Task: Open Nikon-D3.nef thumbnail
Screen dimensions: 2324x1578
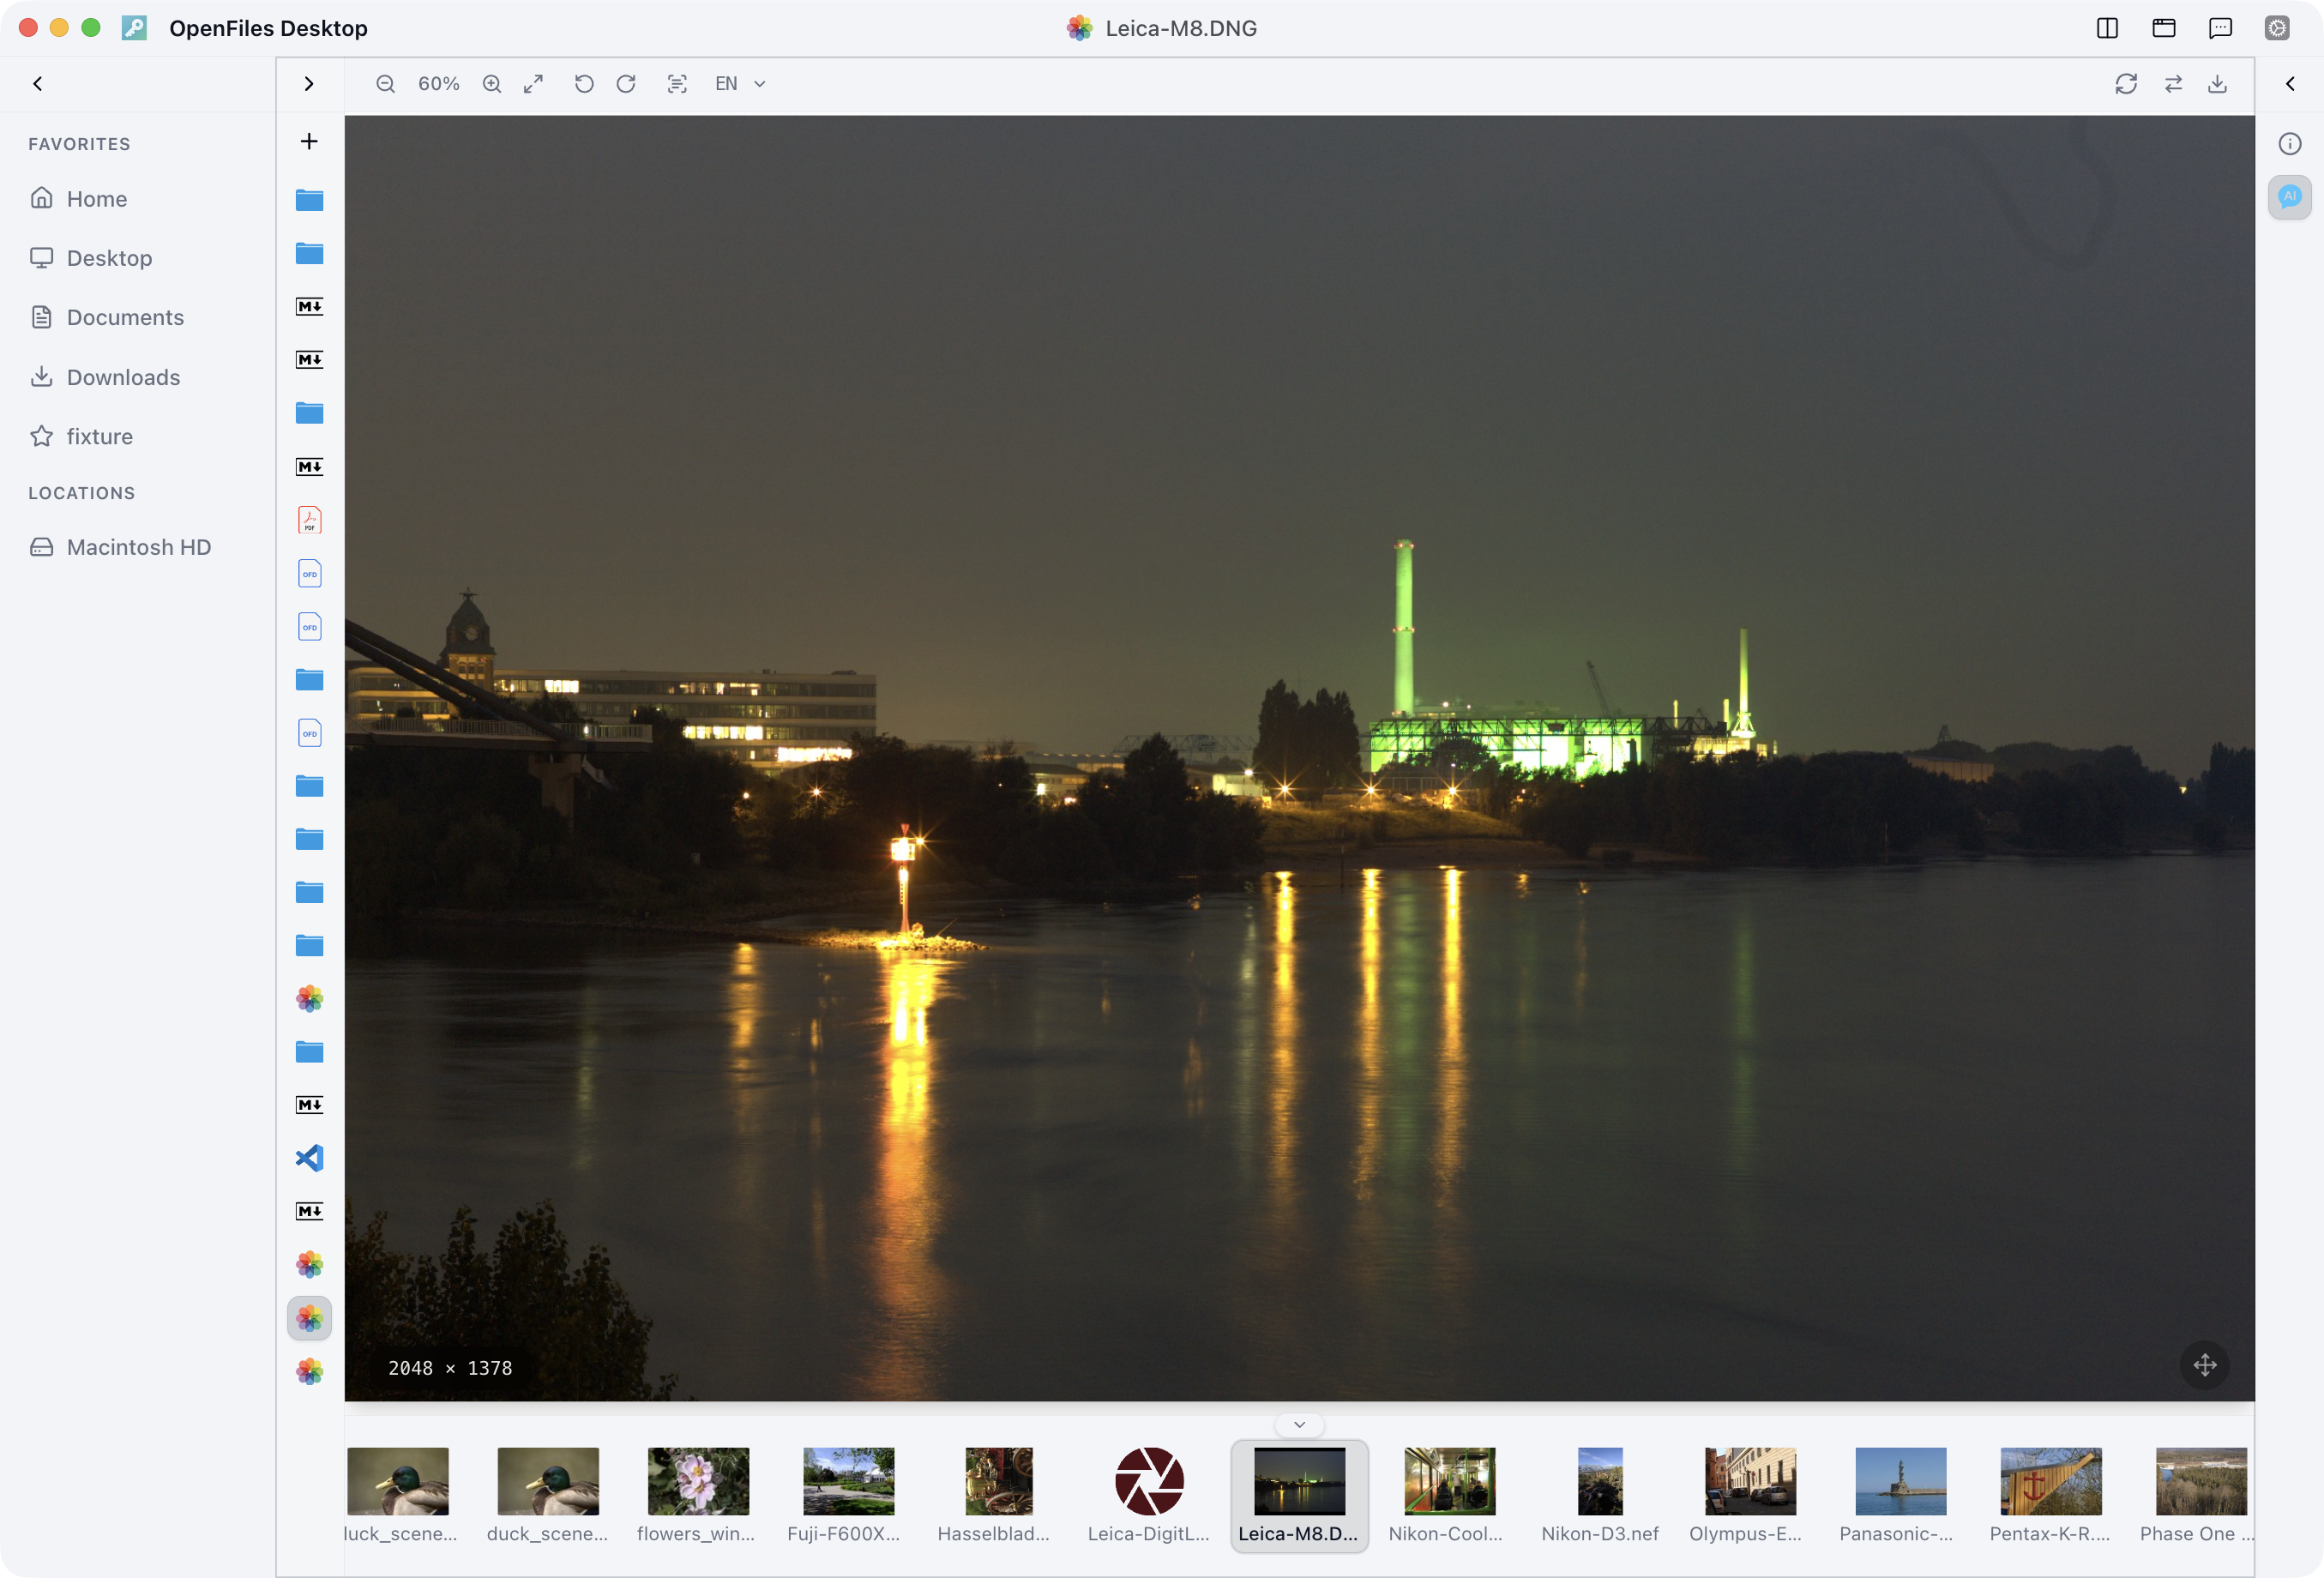Action: coord(1600,1496)
